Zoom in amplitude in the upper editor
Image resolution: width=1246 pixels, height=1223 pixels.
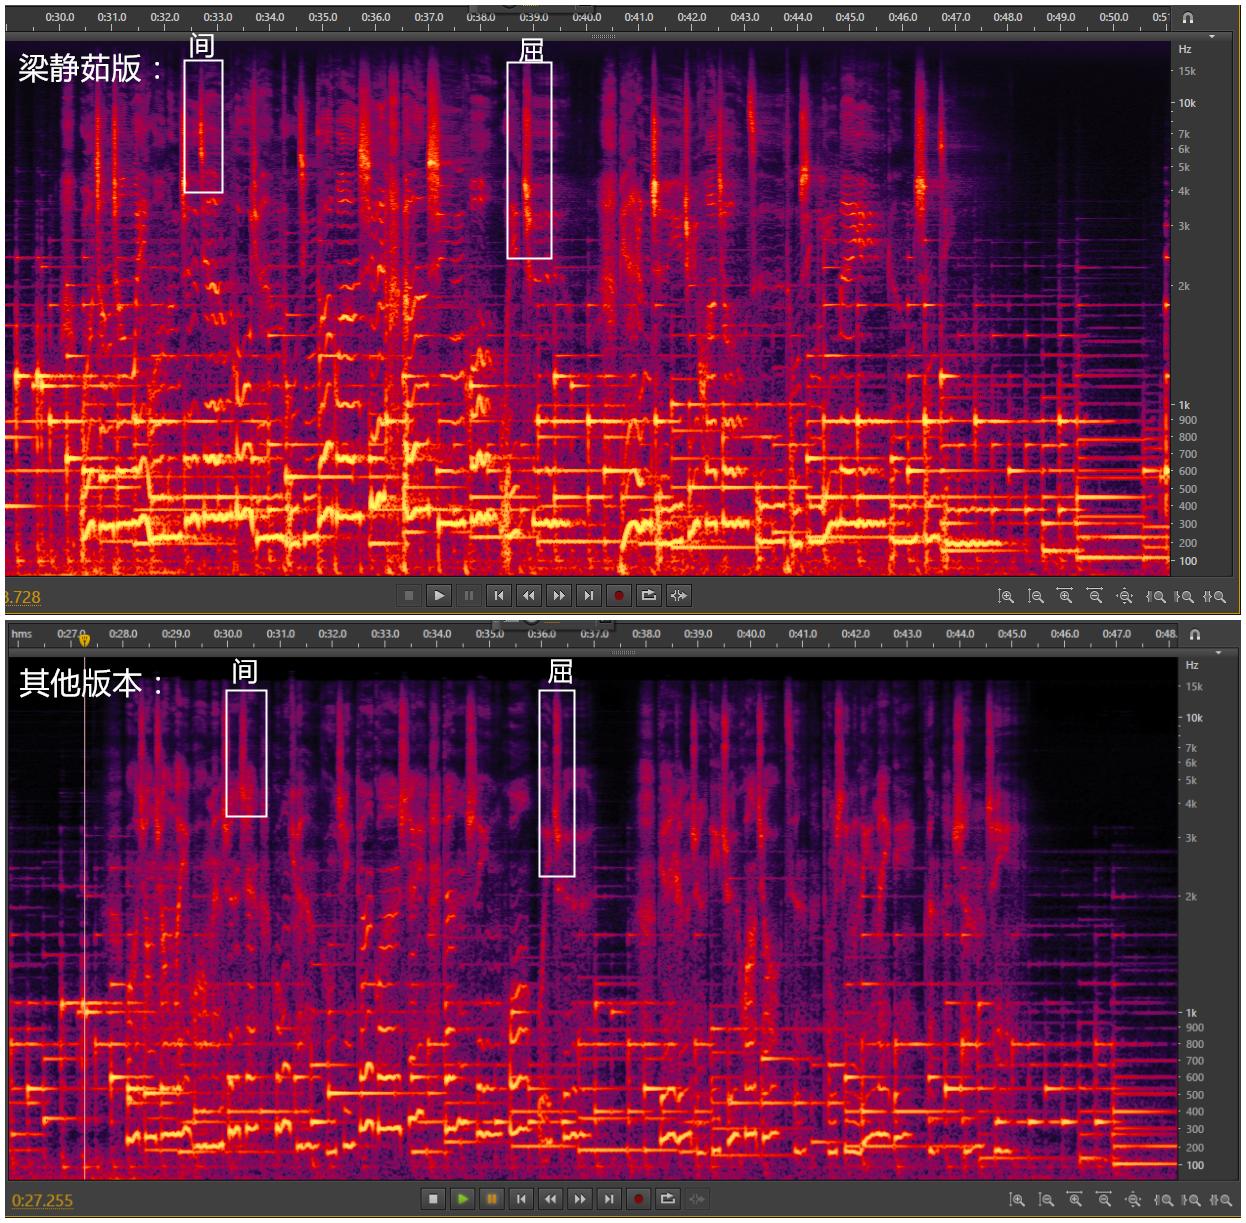[x=1006, y=596]
